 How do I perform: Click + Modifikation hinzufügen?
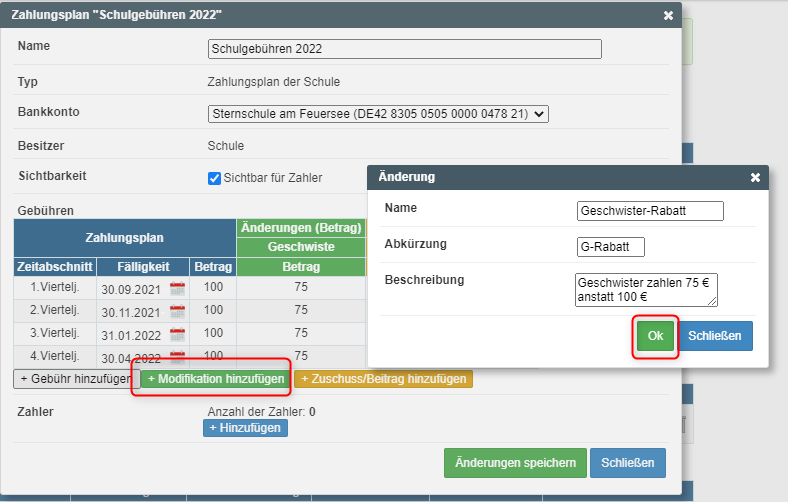(216, 379)
